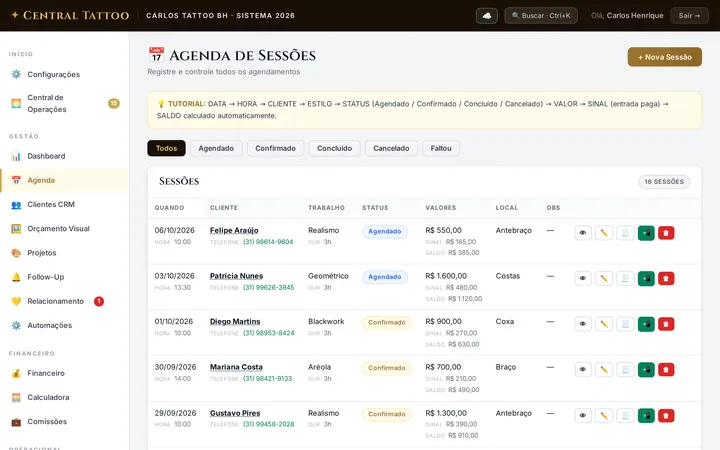Filter sessions by Agendado status
Image resolution: width=720 pixels, height=450 pixels.
[216, 148]
